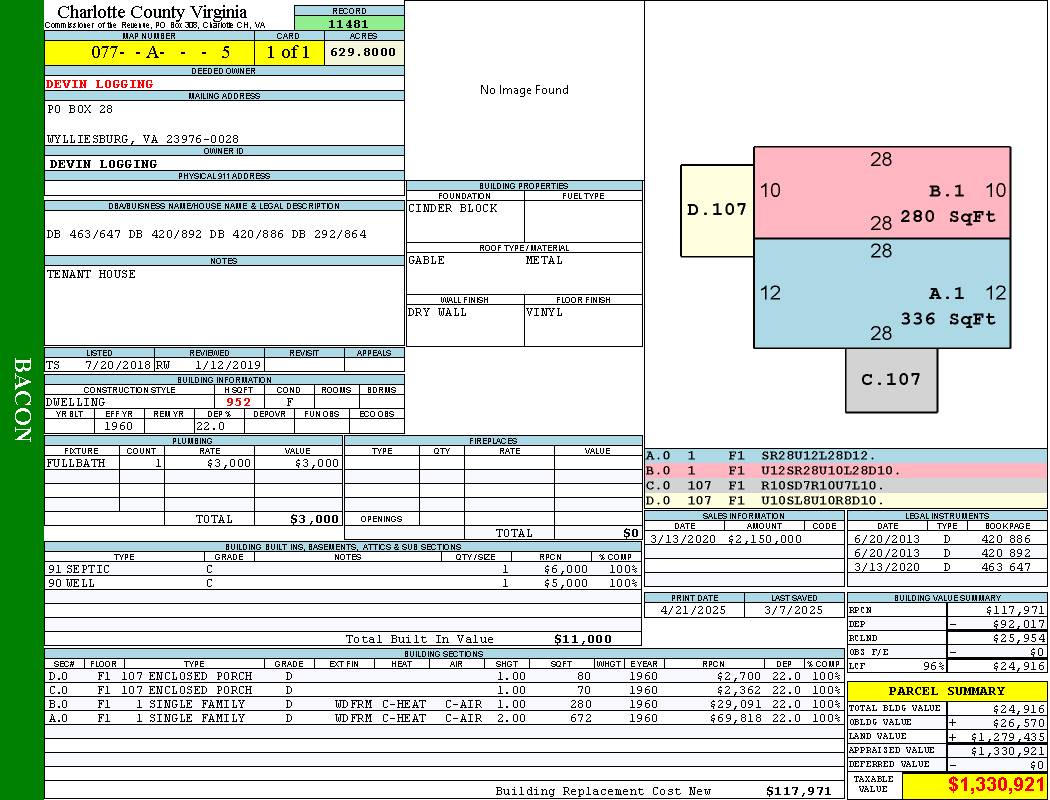The height and width of the screenshot is (800, 1050).
Task: Select legal instrument book/page 463 647
Action: (1006, 567)
